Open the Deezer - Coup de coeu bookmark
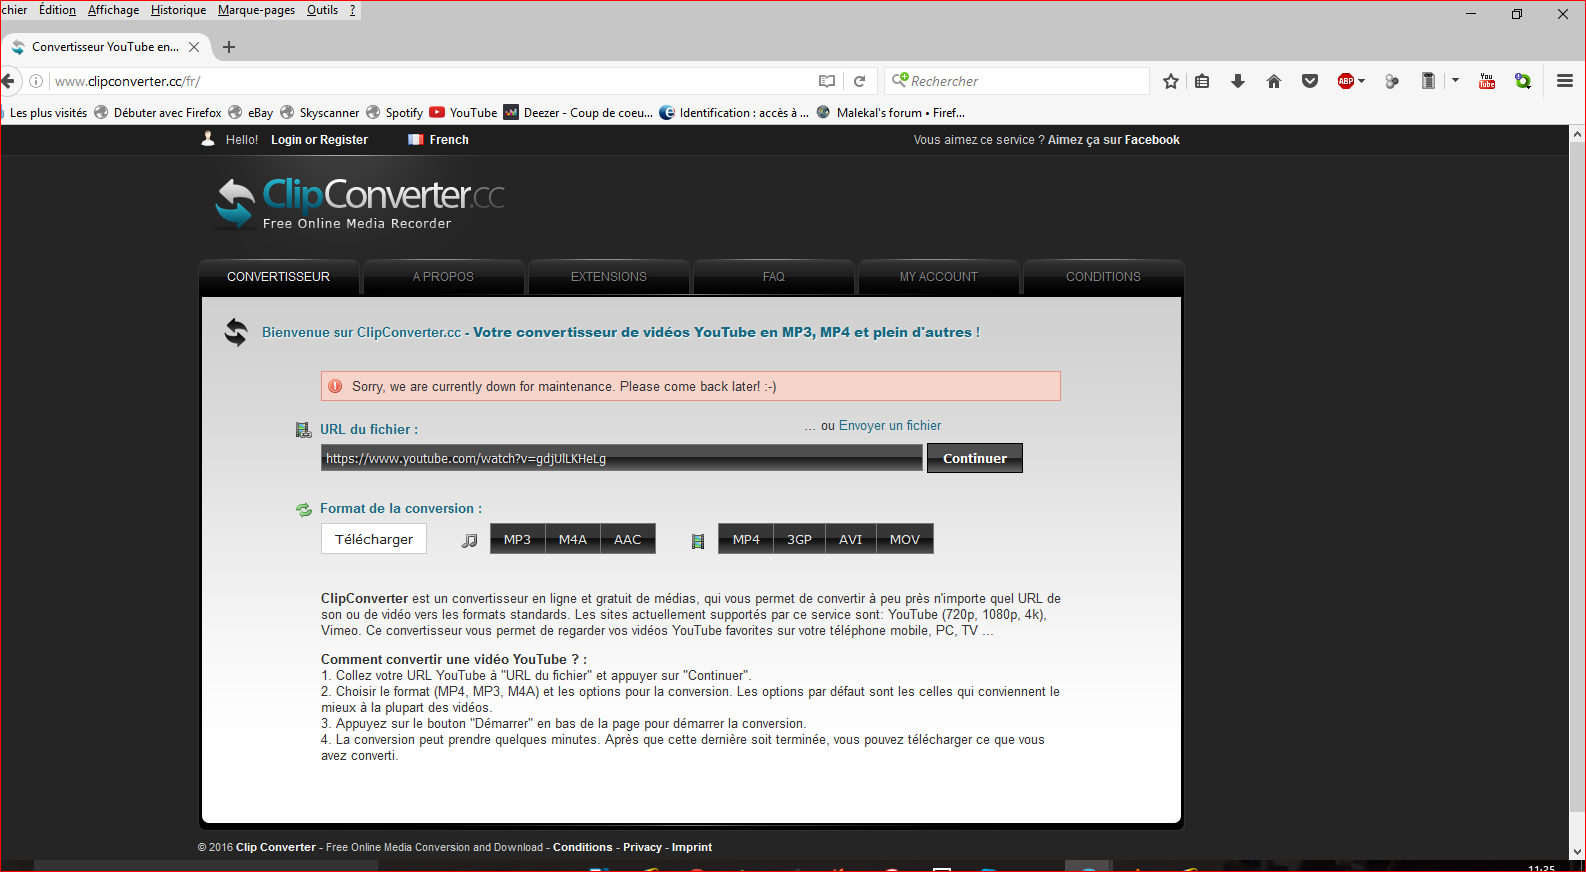Viewport: 1586px width, 872px height. coord(579,113)
